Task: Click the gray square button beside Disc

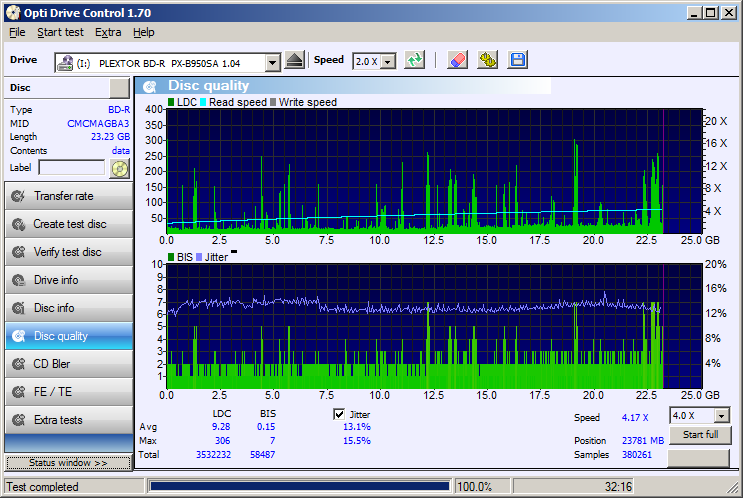Action: (119, 88)
